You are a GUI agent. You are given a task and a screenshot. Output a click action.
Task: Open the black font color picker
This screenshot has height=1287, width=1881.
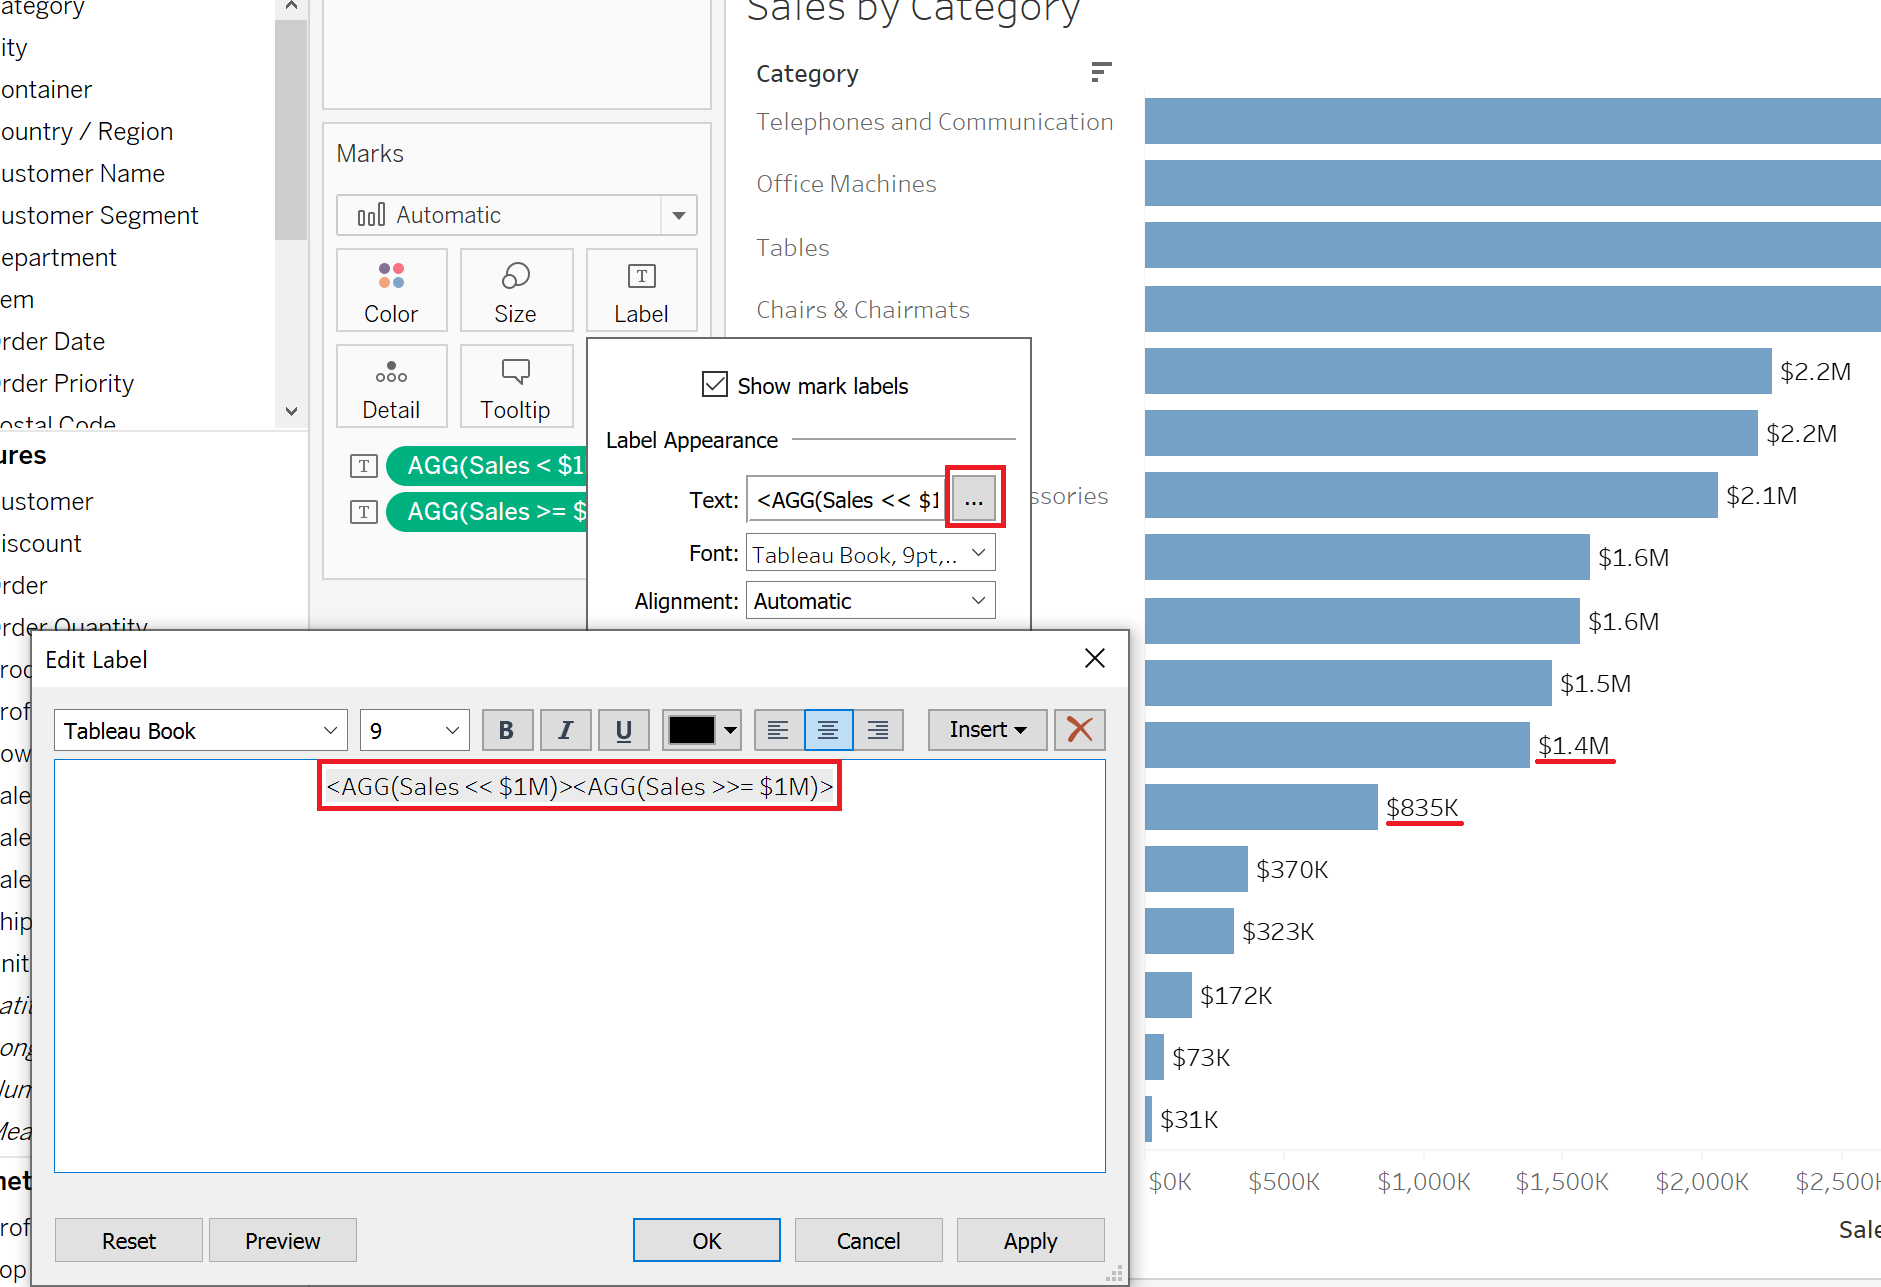[702, 730]
